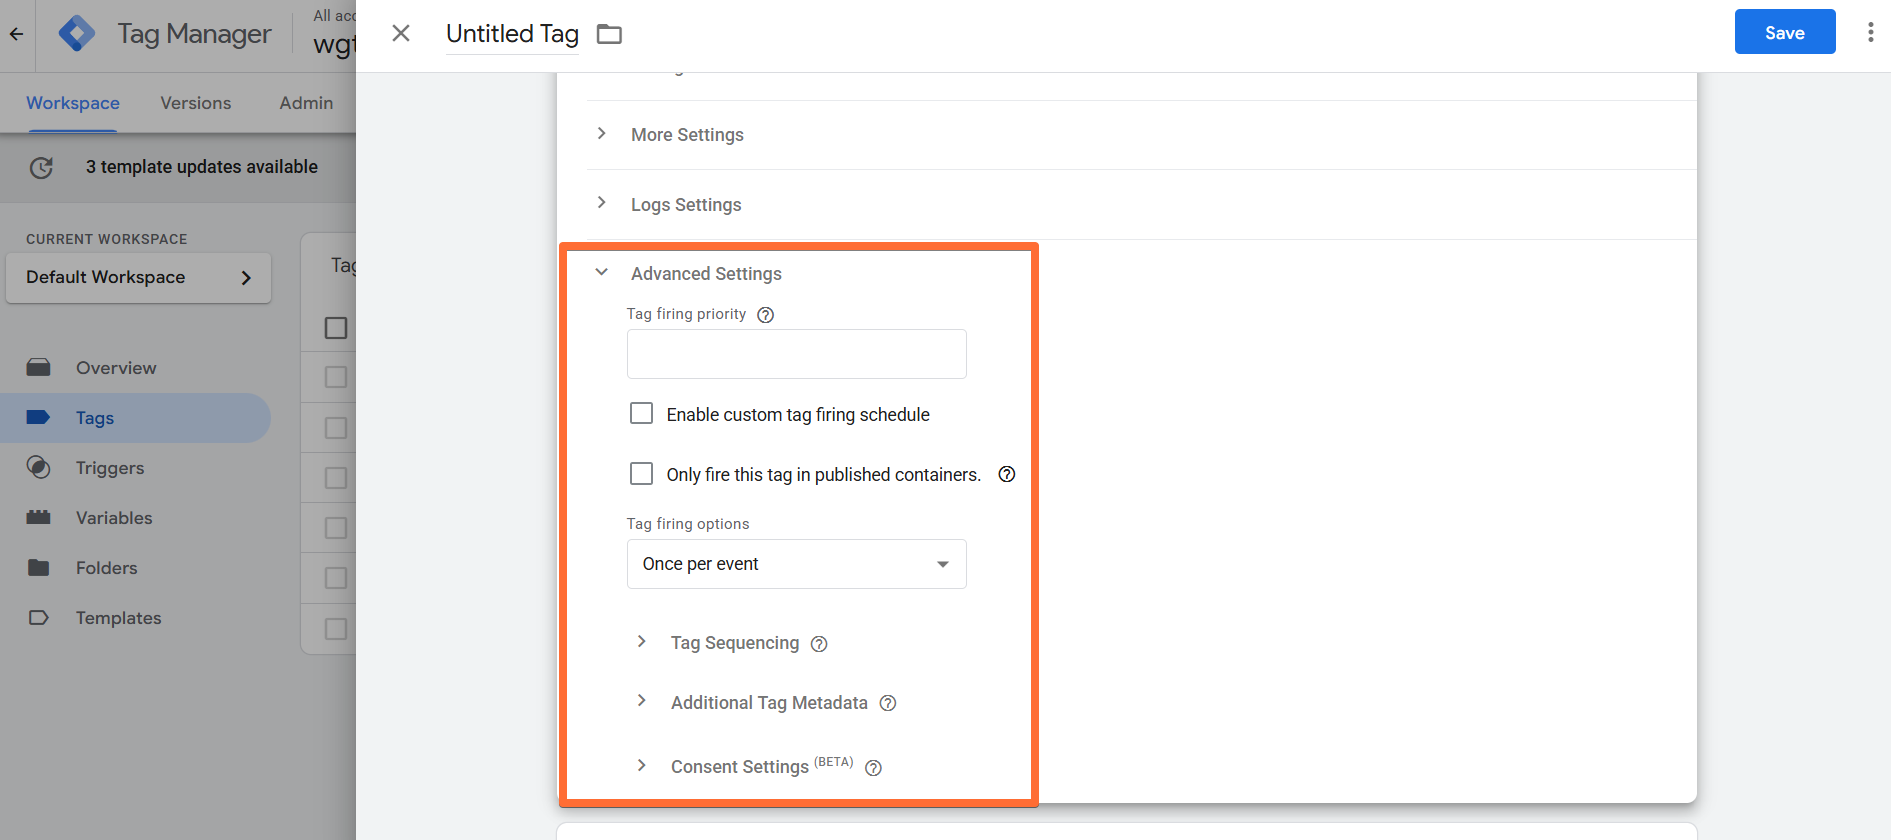Click the folder icon next to Untitled Tag
The height and width of the screenshot is (840, 1891).
coord(609,35)
